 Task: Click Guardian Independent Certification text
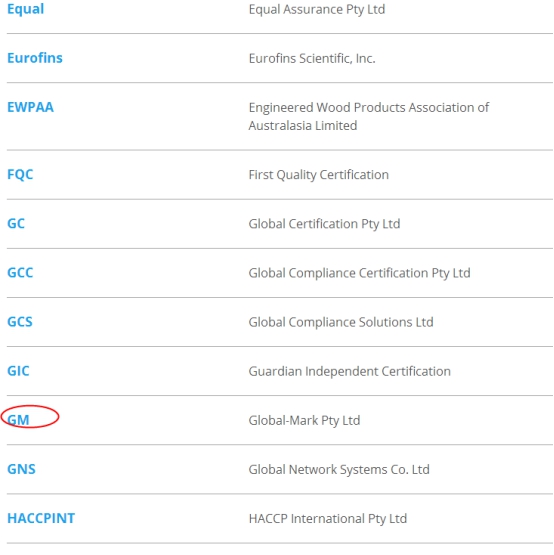click(350, 372)
